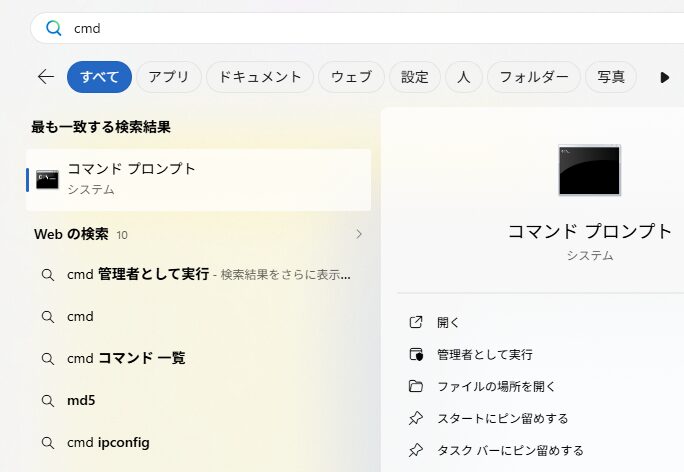Show more filters with the right arrow
The height and width of the screenshot is (472, 684).
pos(665,77)
